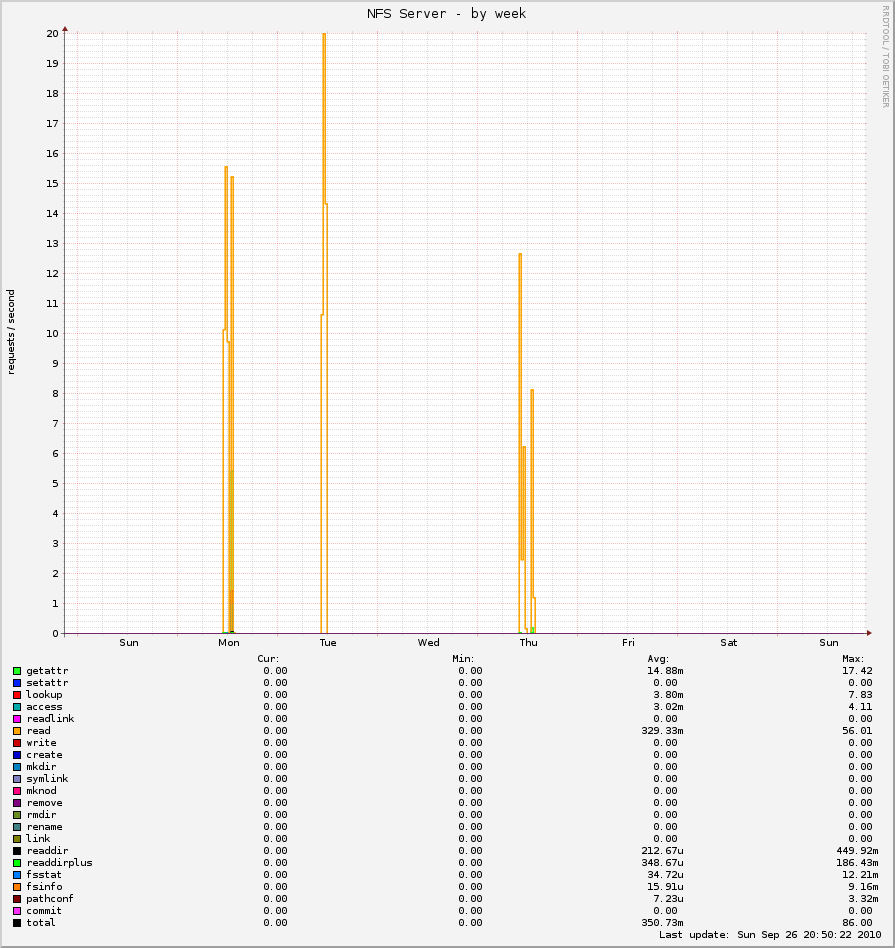The width and height of the screenshot is (895, 948).
Task: Click the total average value 350.73m
Action: click(x=662, y=923)
